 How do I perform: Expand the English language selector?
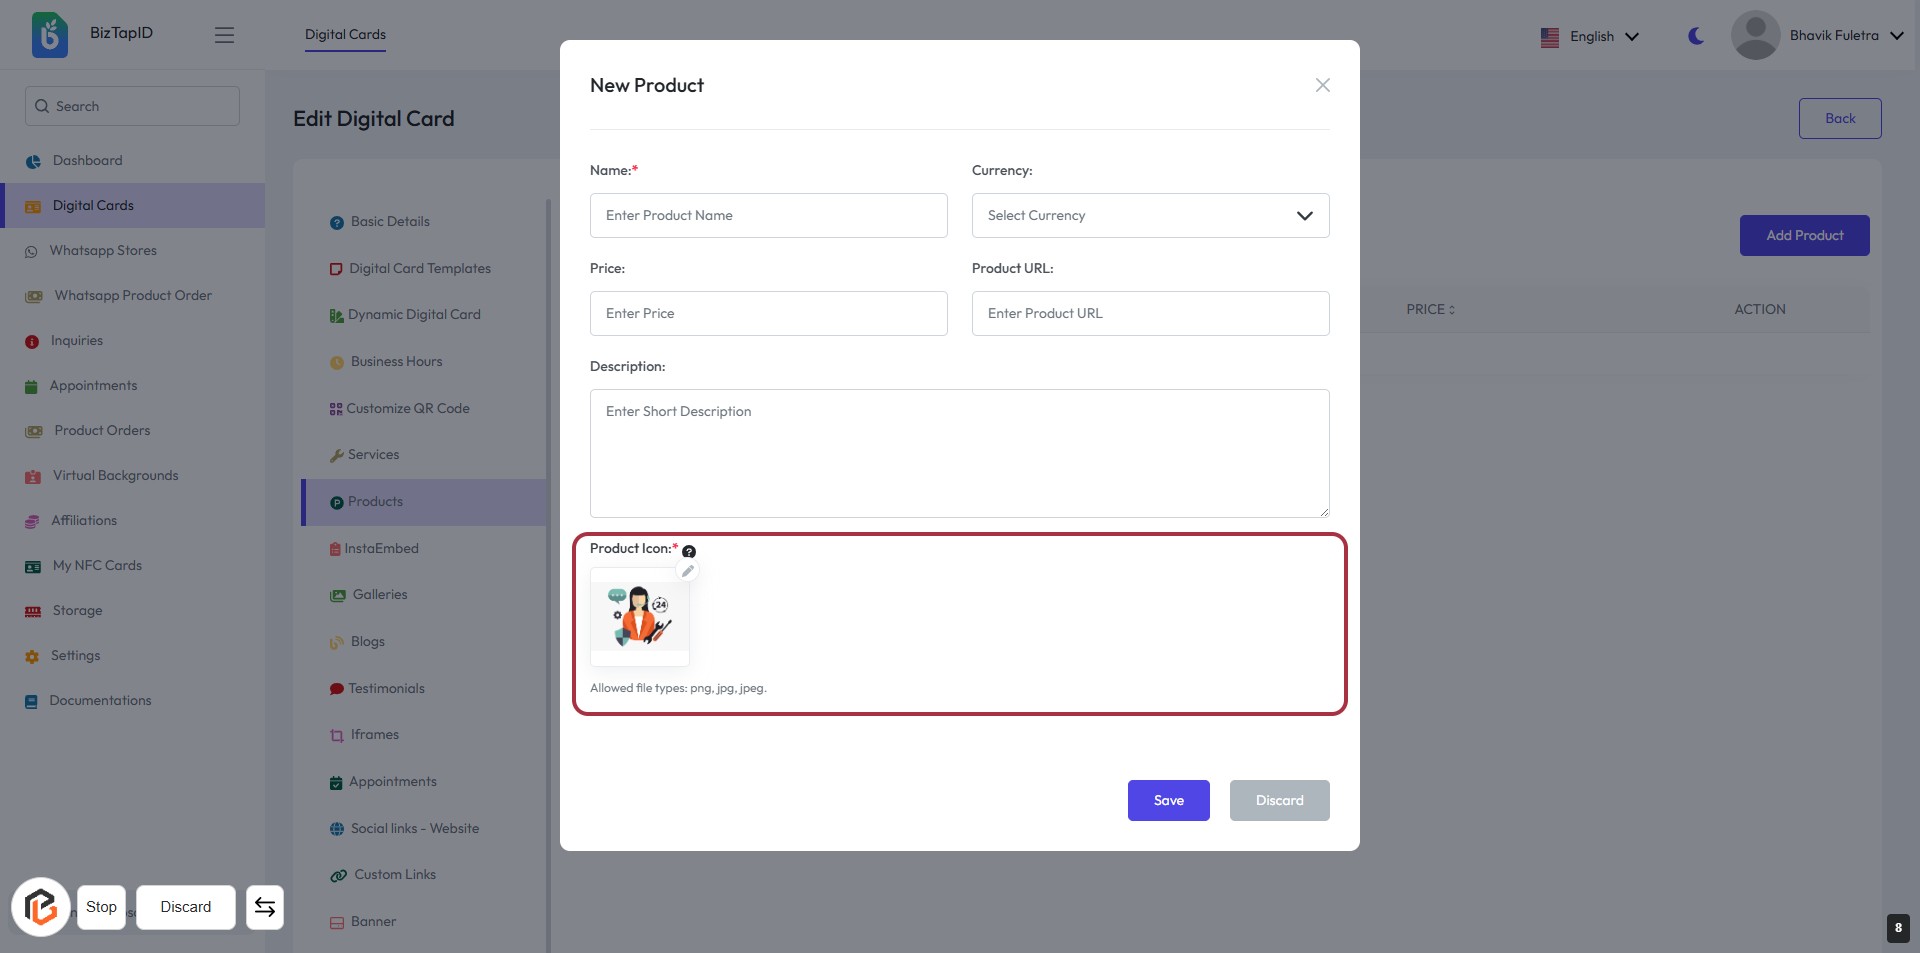(x=1590, y=37)
